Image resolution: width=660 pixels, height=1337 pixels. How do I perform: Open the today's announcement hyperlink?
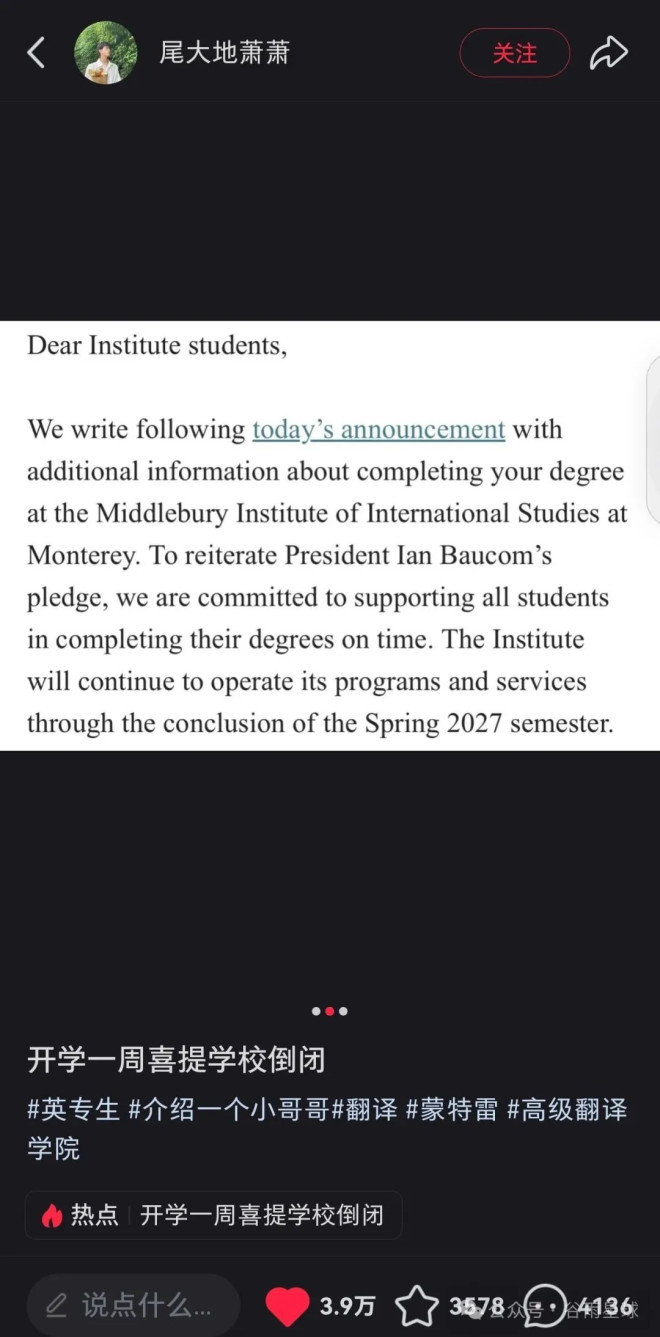pos(379,430)
